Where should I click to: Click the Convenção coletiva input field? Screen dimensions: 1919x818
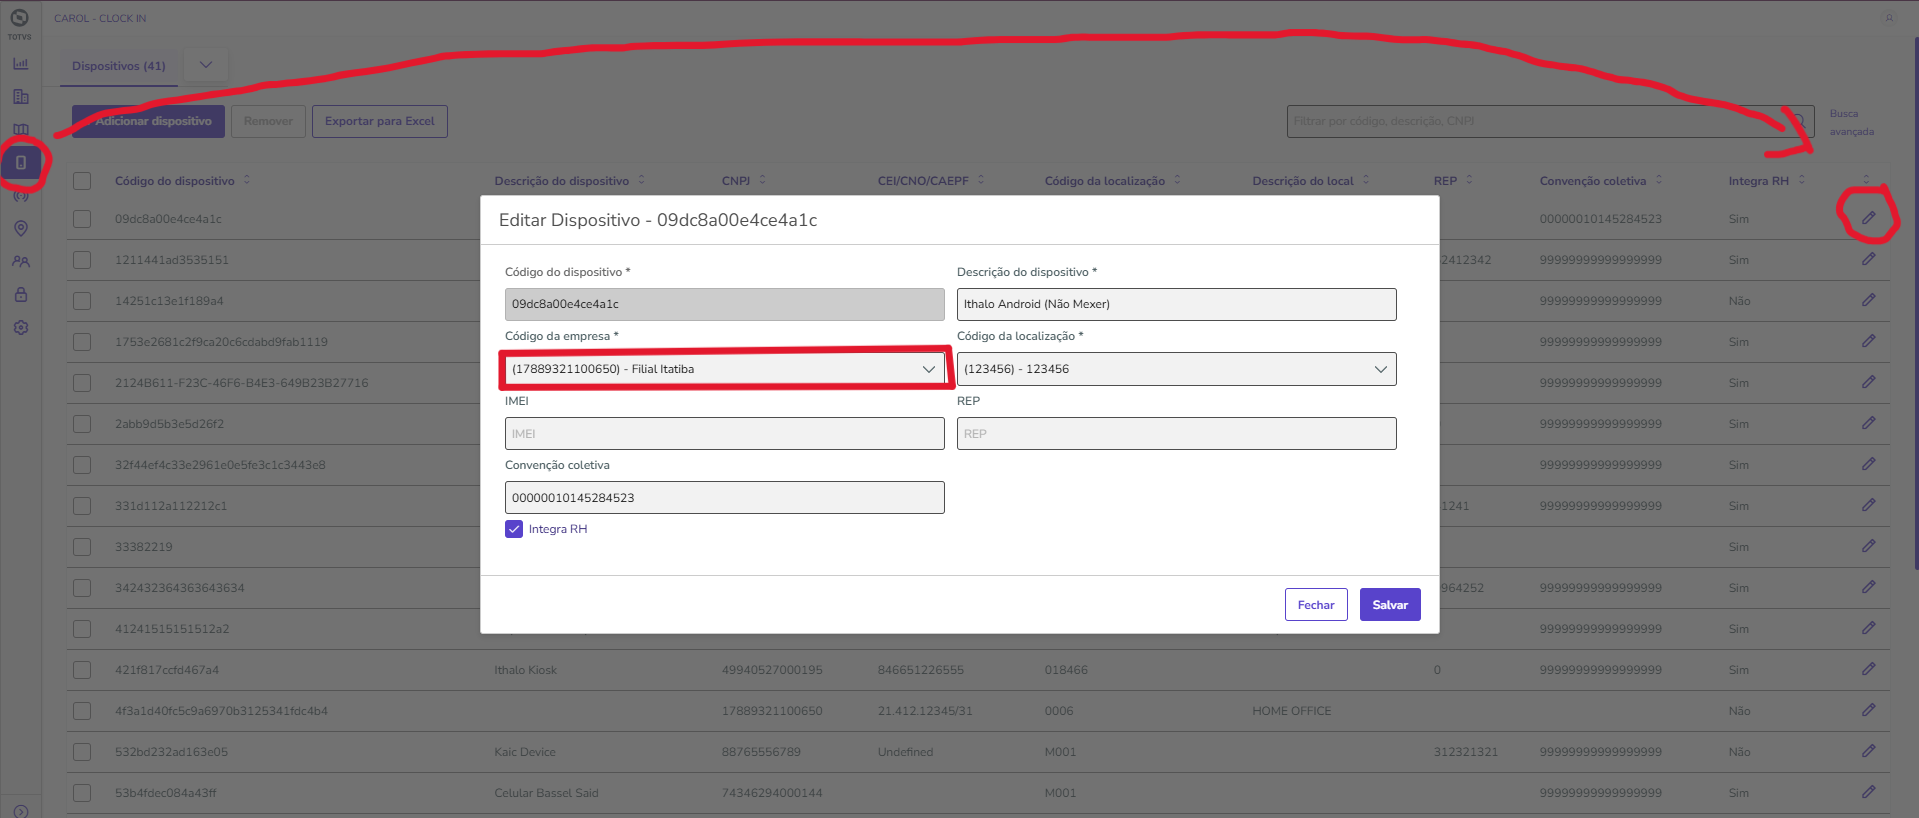724,498
